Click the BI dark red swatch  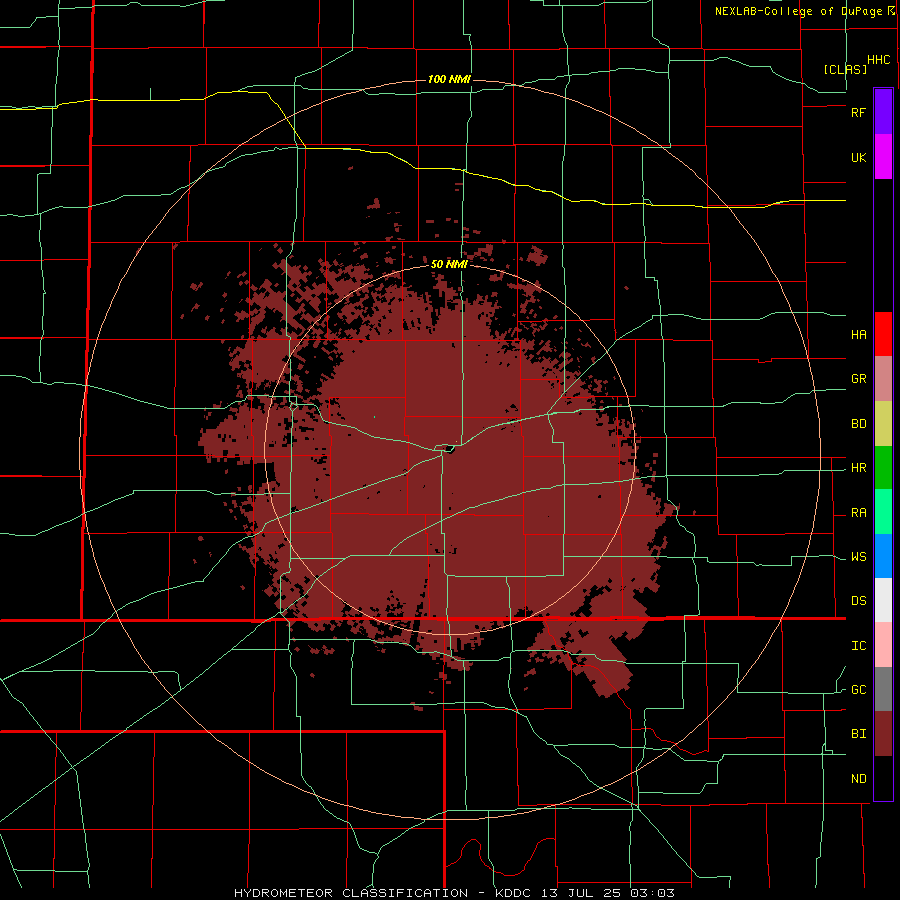[883, 734]
